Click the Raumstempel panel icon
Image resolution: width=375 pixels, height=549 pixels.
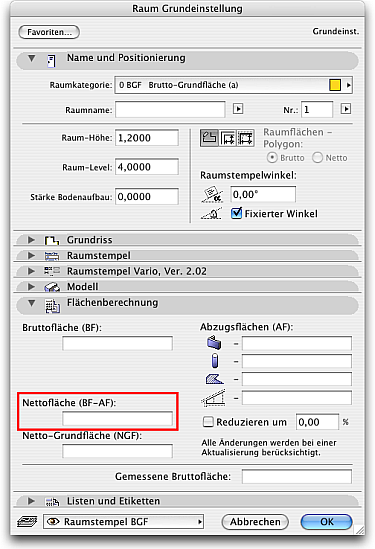(52, 256)
